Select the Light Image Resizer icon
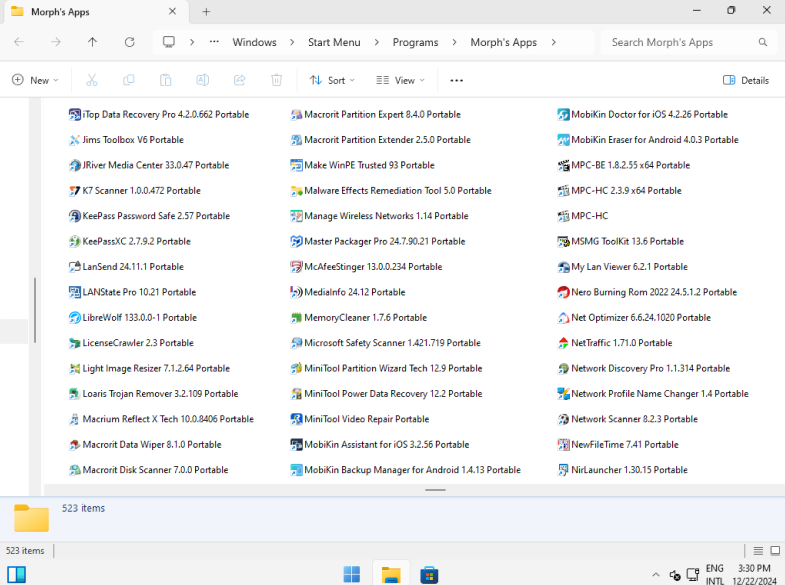The image size is (785, 585). (x=75, y=369)
